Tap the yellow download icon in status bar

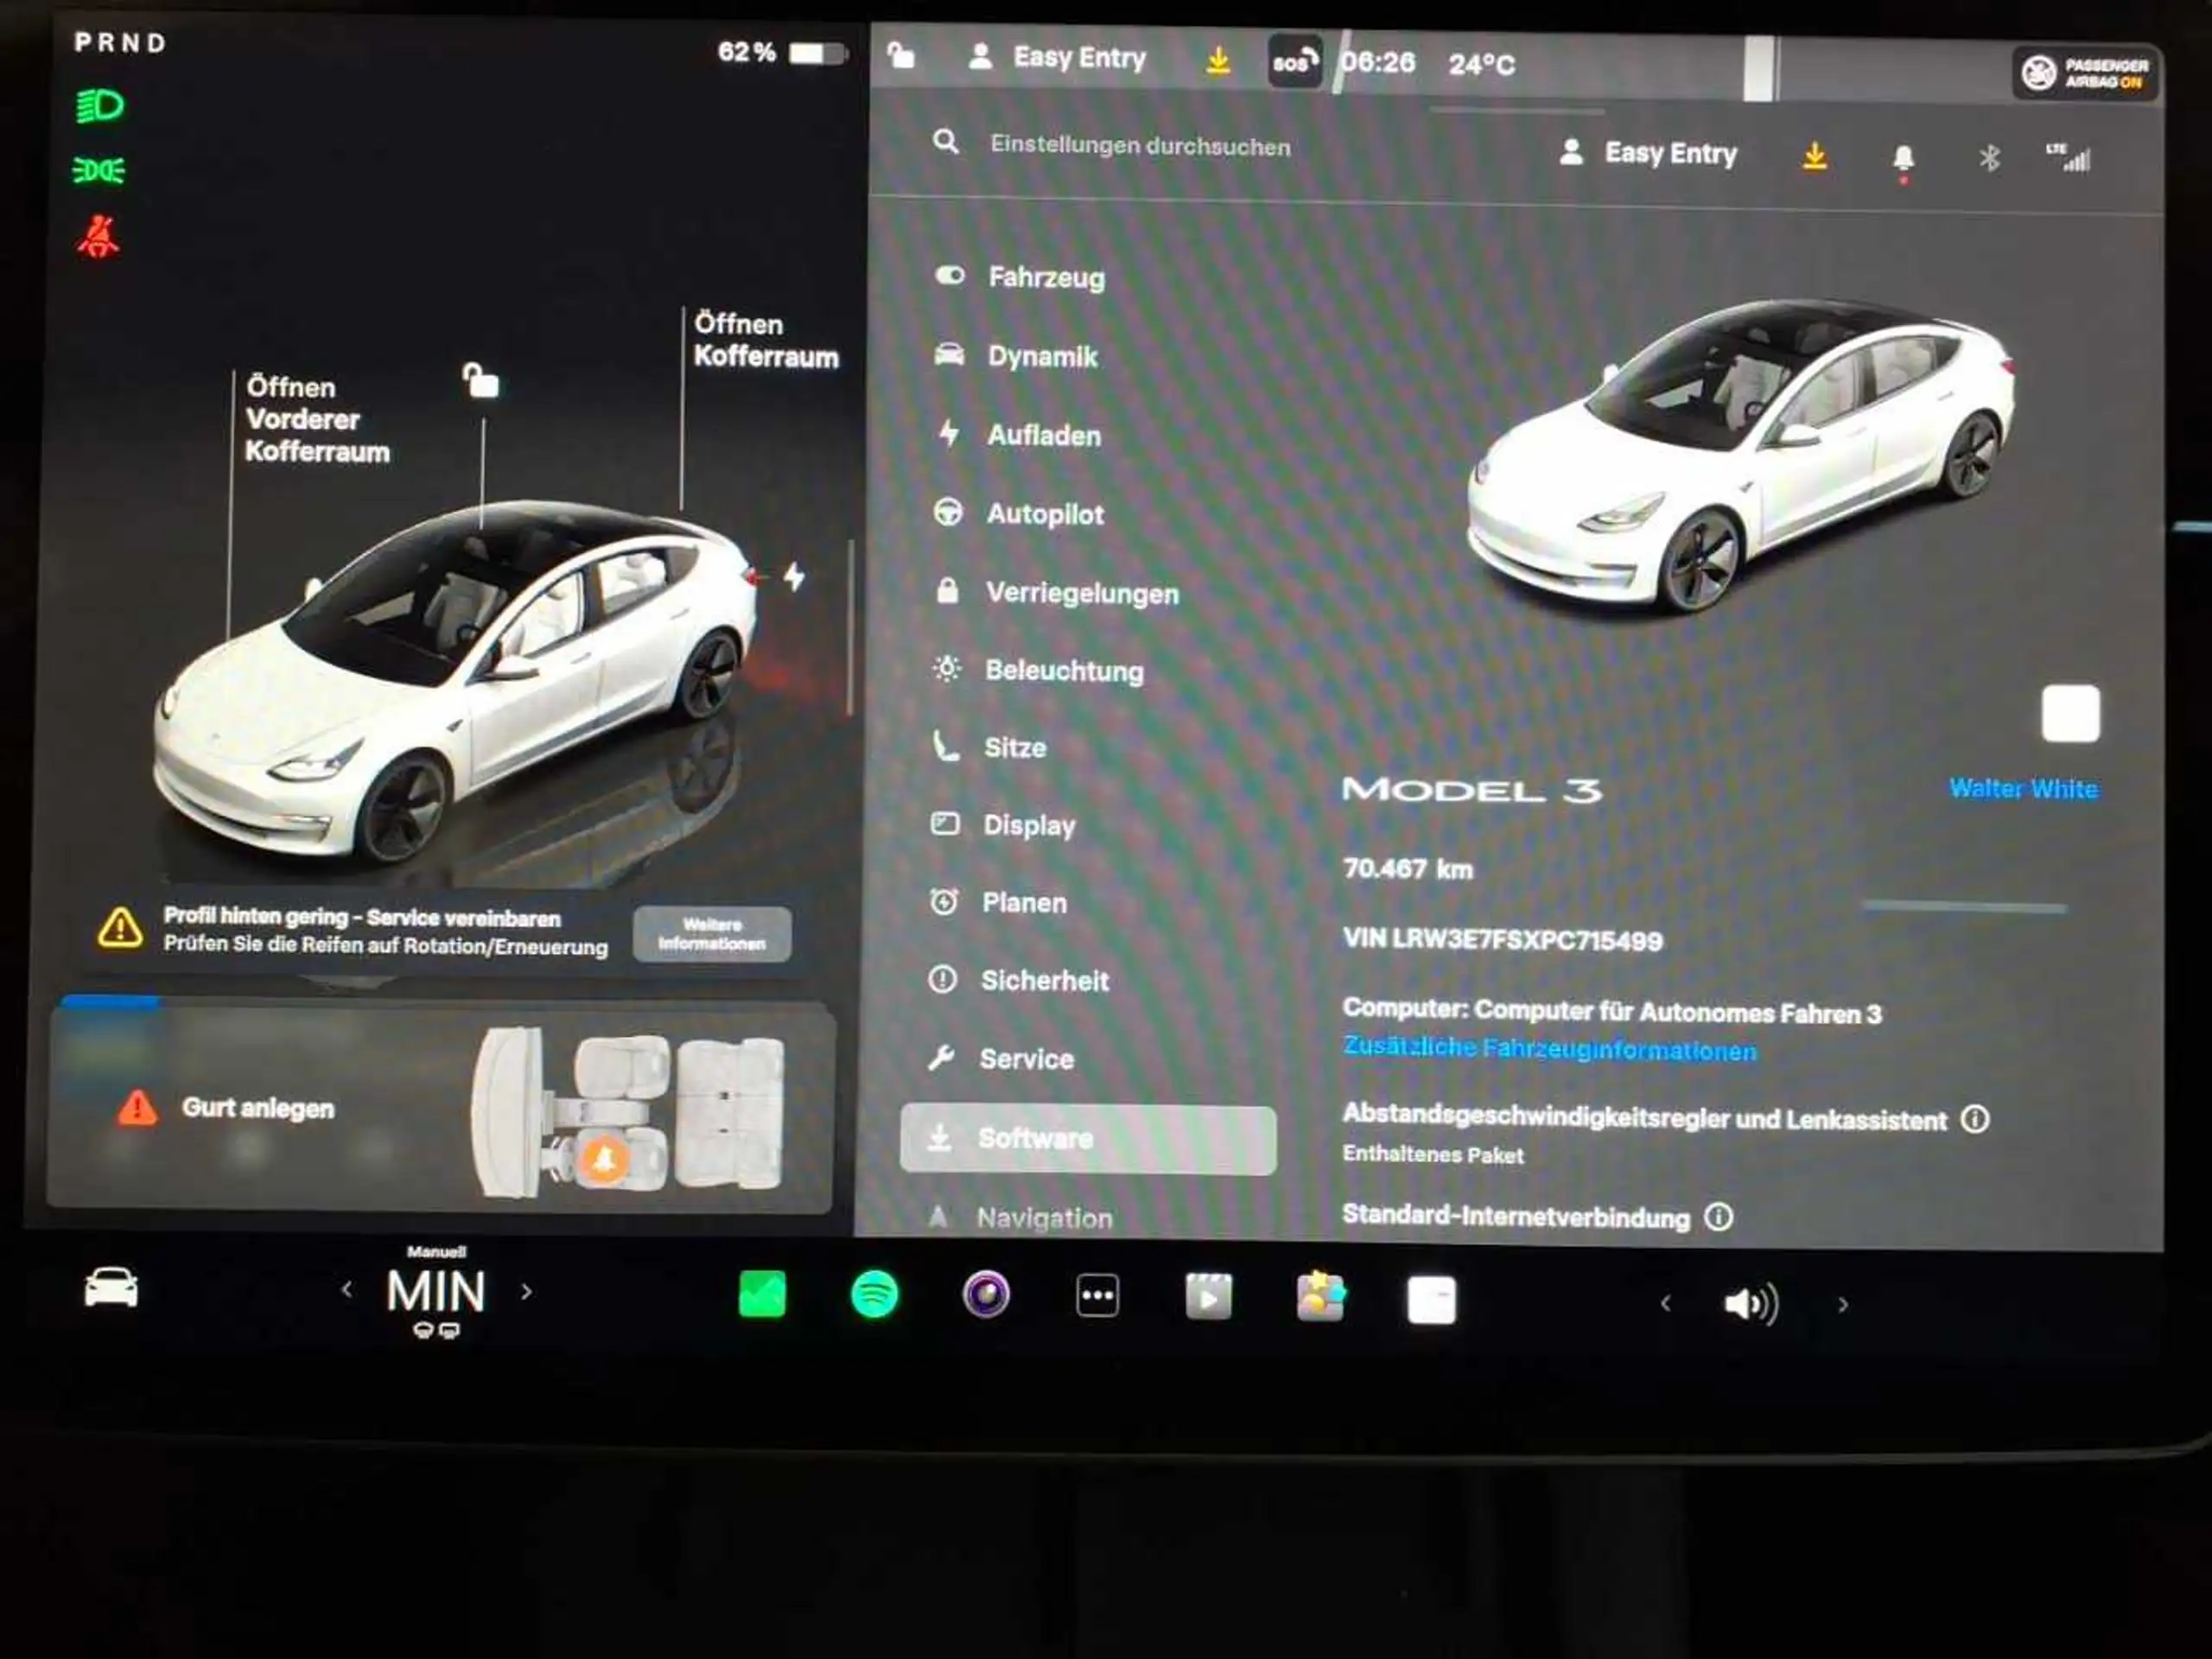[1218, 60]
